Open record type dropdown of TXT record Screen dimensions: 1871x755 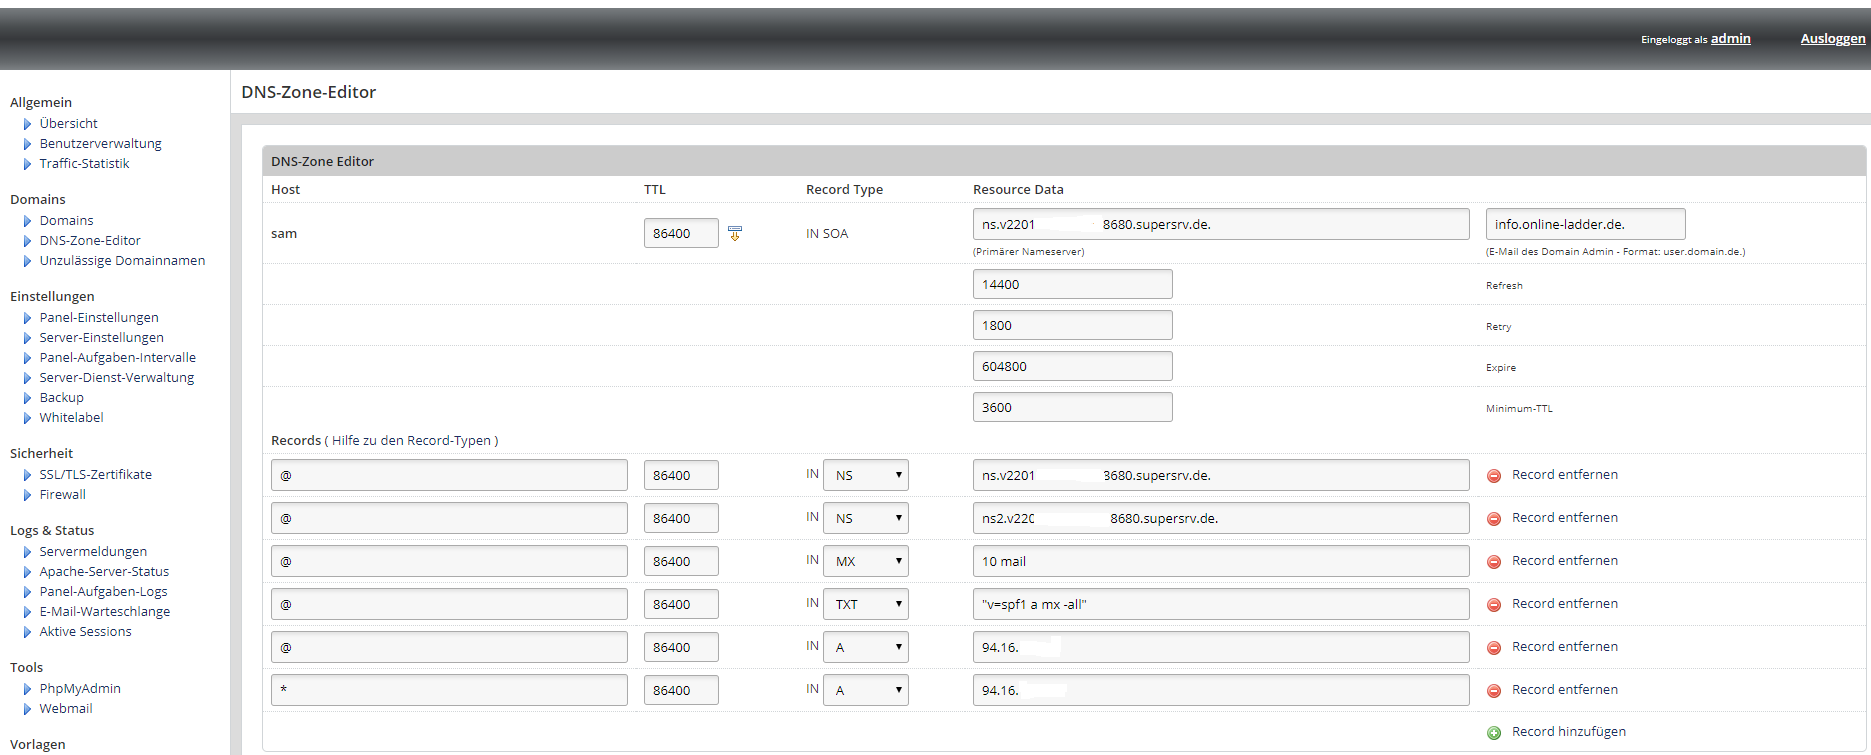point(865,604)
